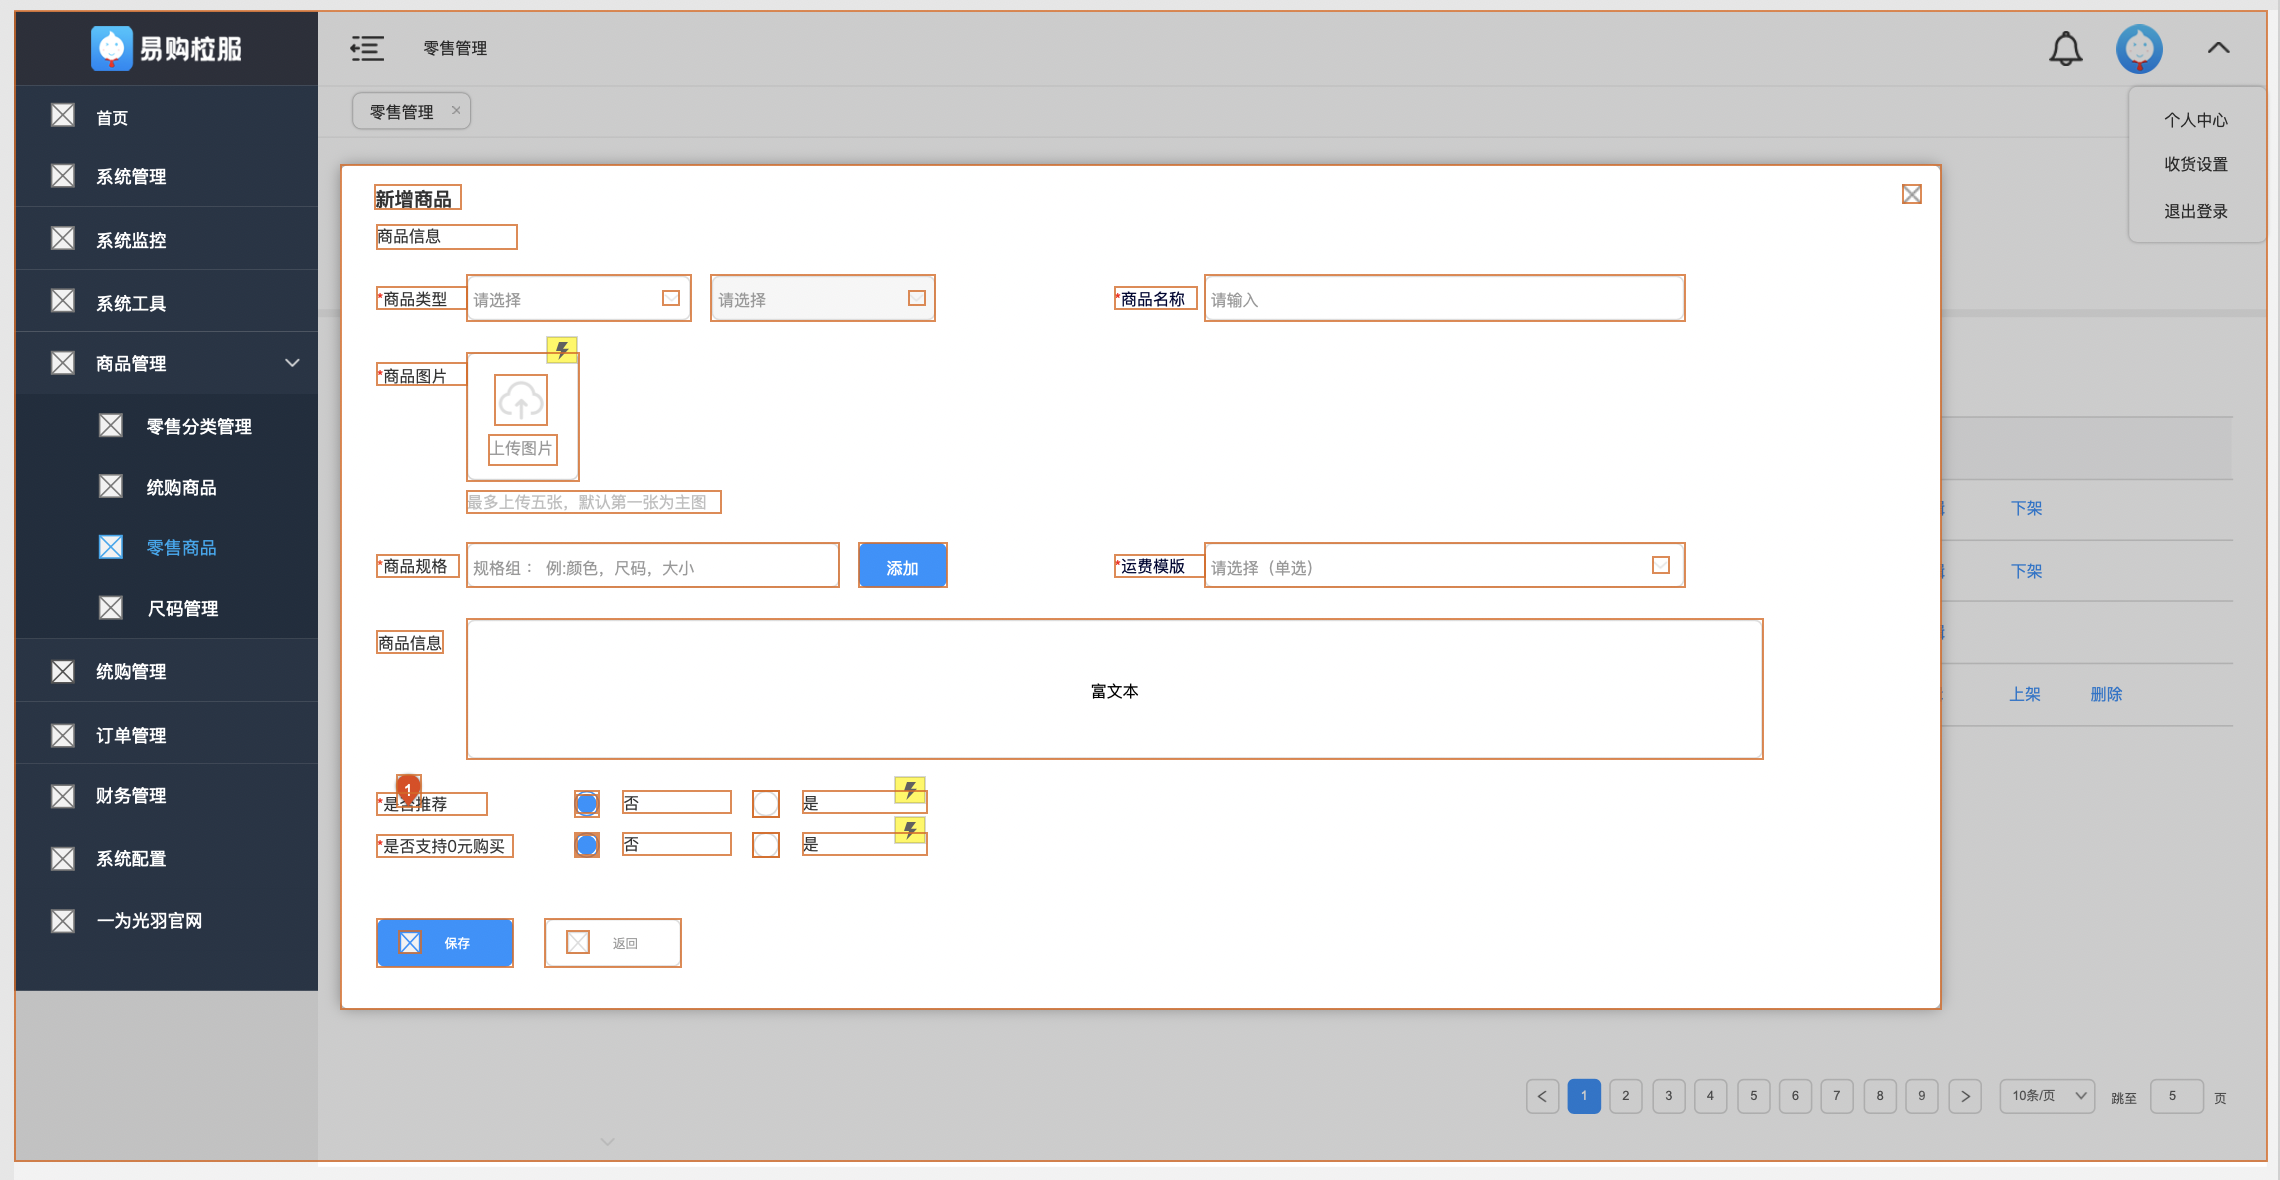The height and width of the screenshot is (1180, 2280).
Task: Select 是 radio for 是否支持0元购买
Action: tap(766, 845)
